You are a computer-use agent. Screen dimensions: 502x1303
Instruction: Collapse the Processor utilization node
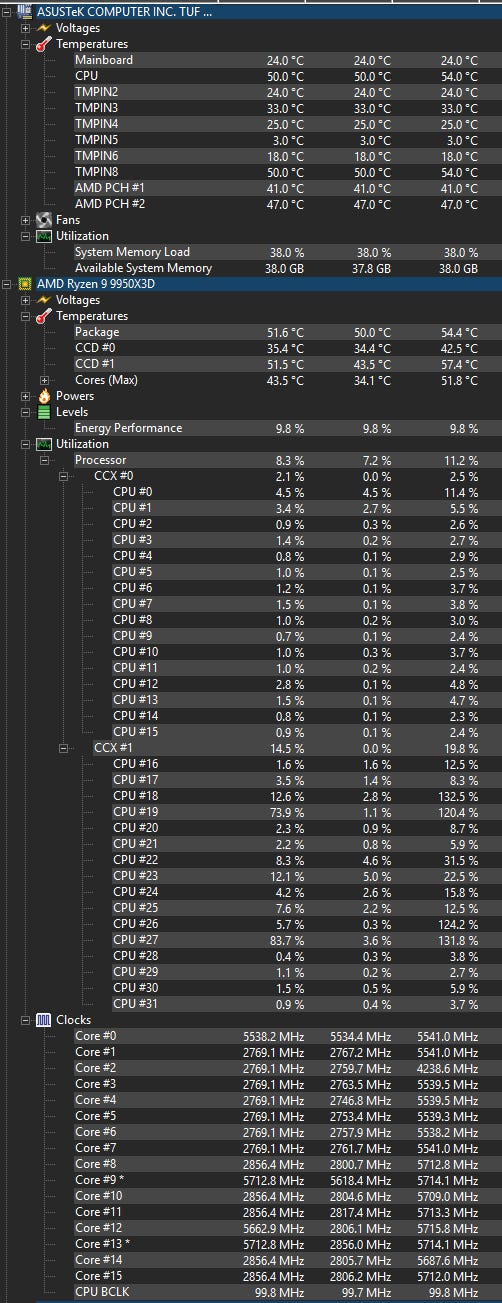(x=44, y=460)
